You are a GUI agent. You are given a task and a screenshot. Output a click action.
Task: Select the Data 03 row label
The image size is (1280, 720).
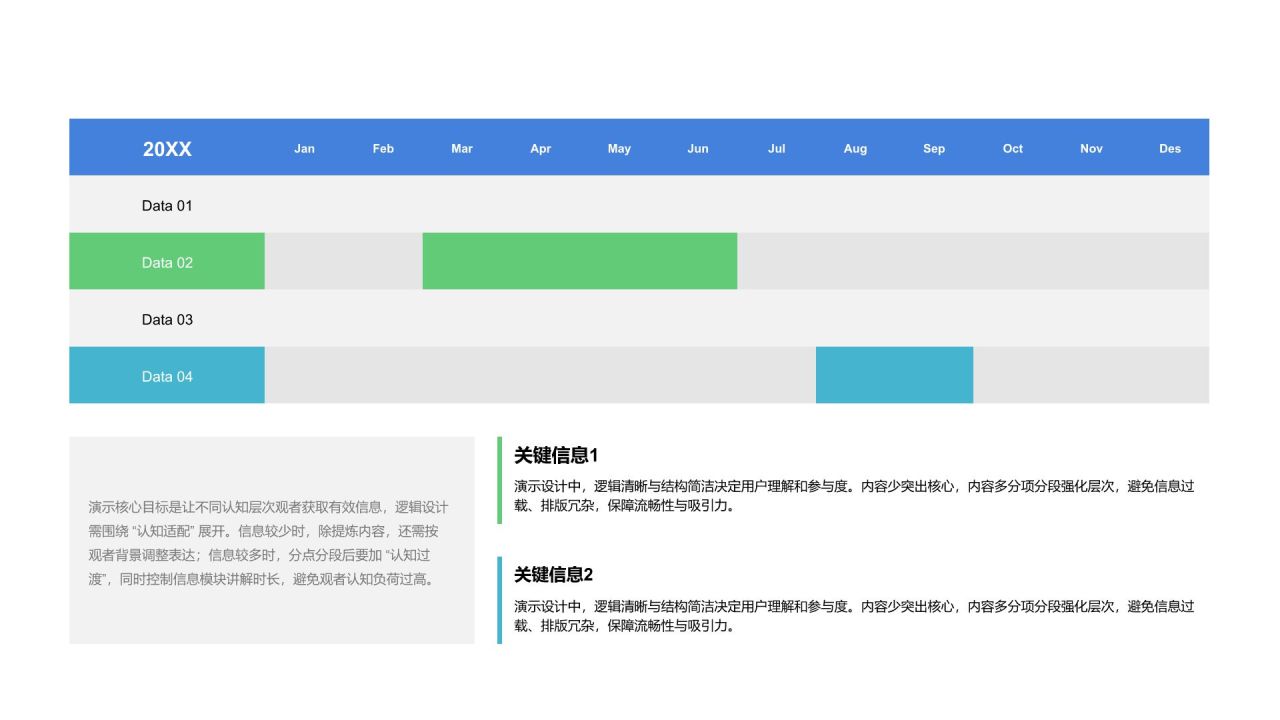pyautogui.click(x=167, y=320)
